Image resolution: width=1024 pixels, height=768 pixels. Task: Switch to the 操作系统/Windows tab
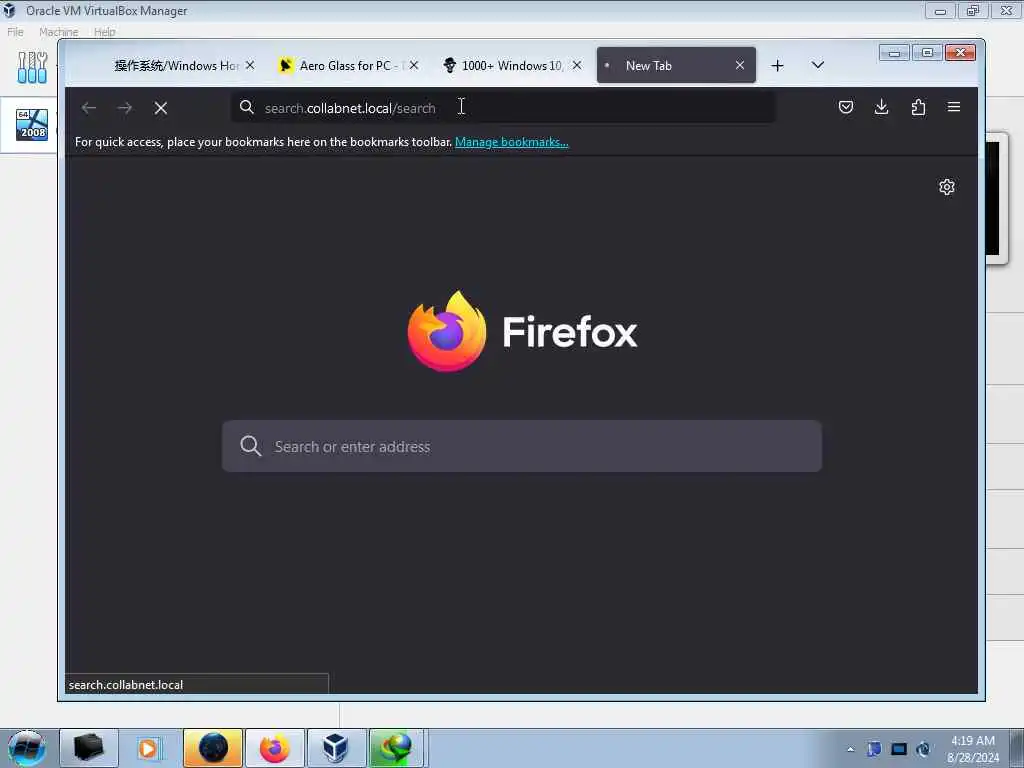[x=176, y=65]
